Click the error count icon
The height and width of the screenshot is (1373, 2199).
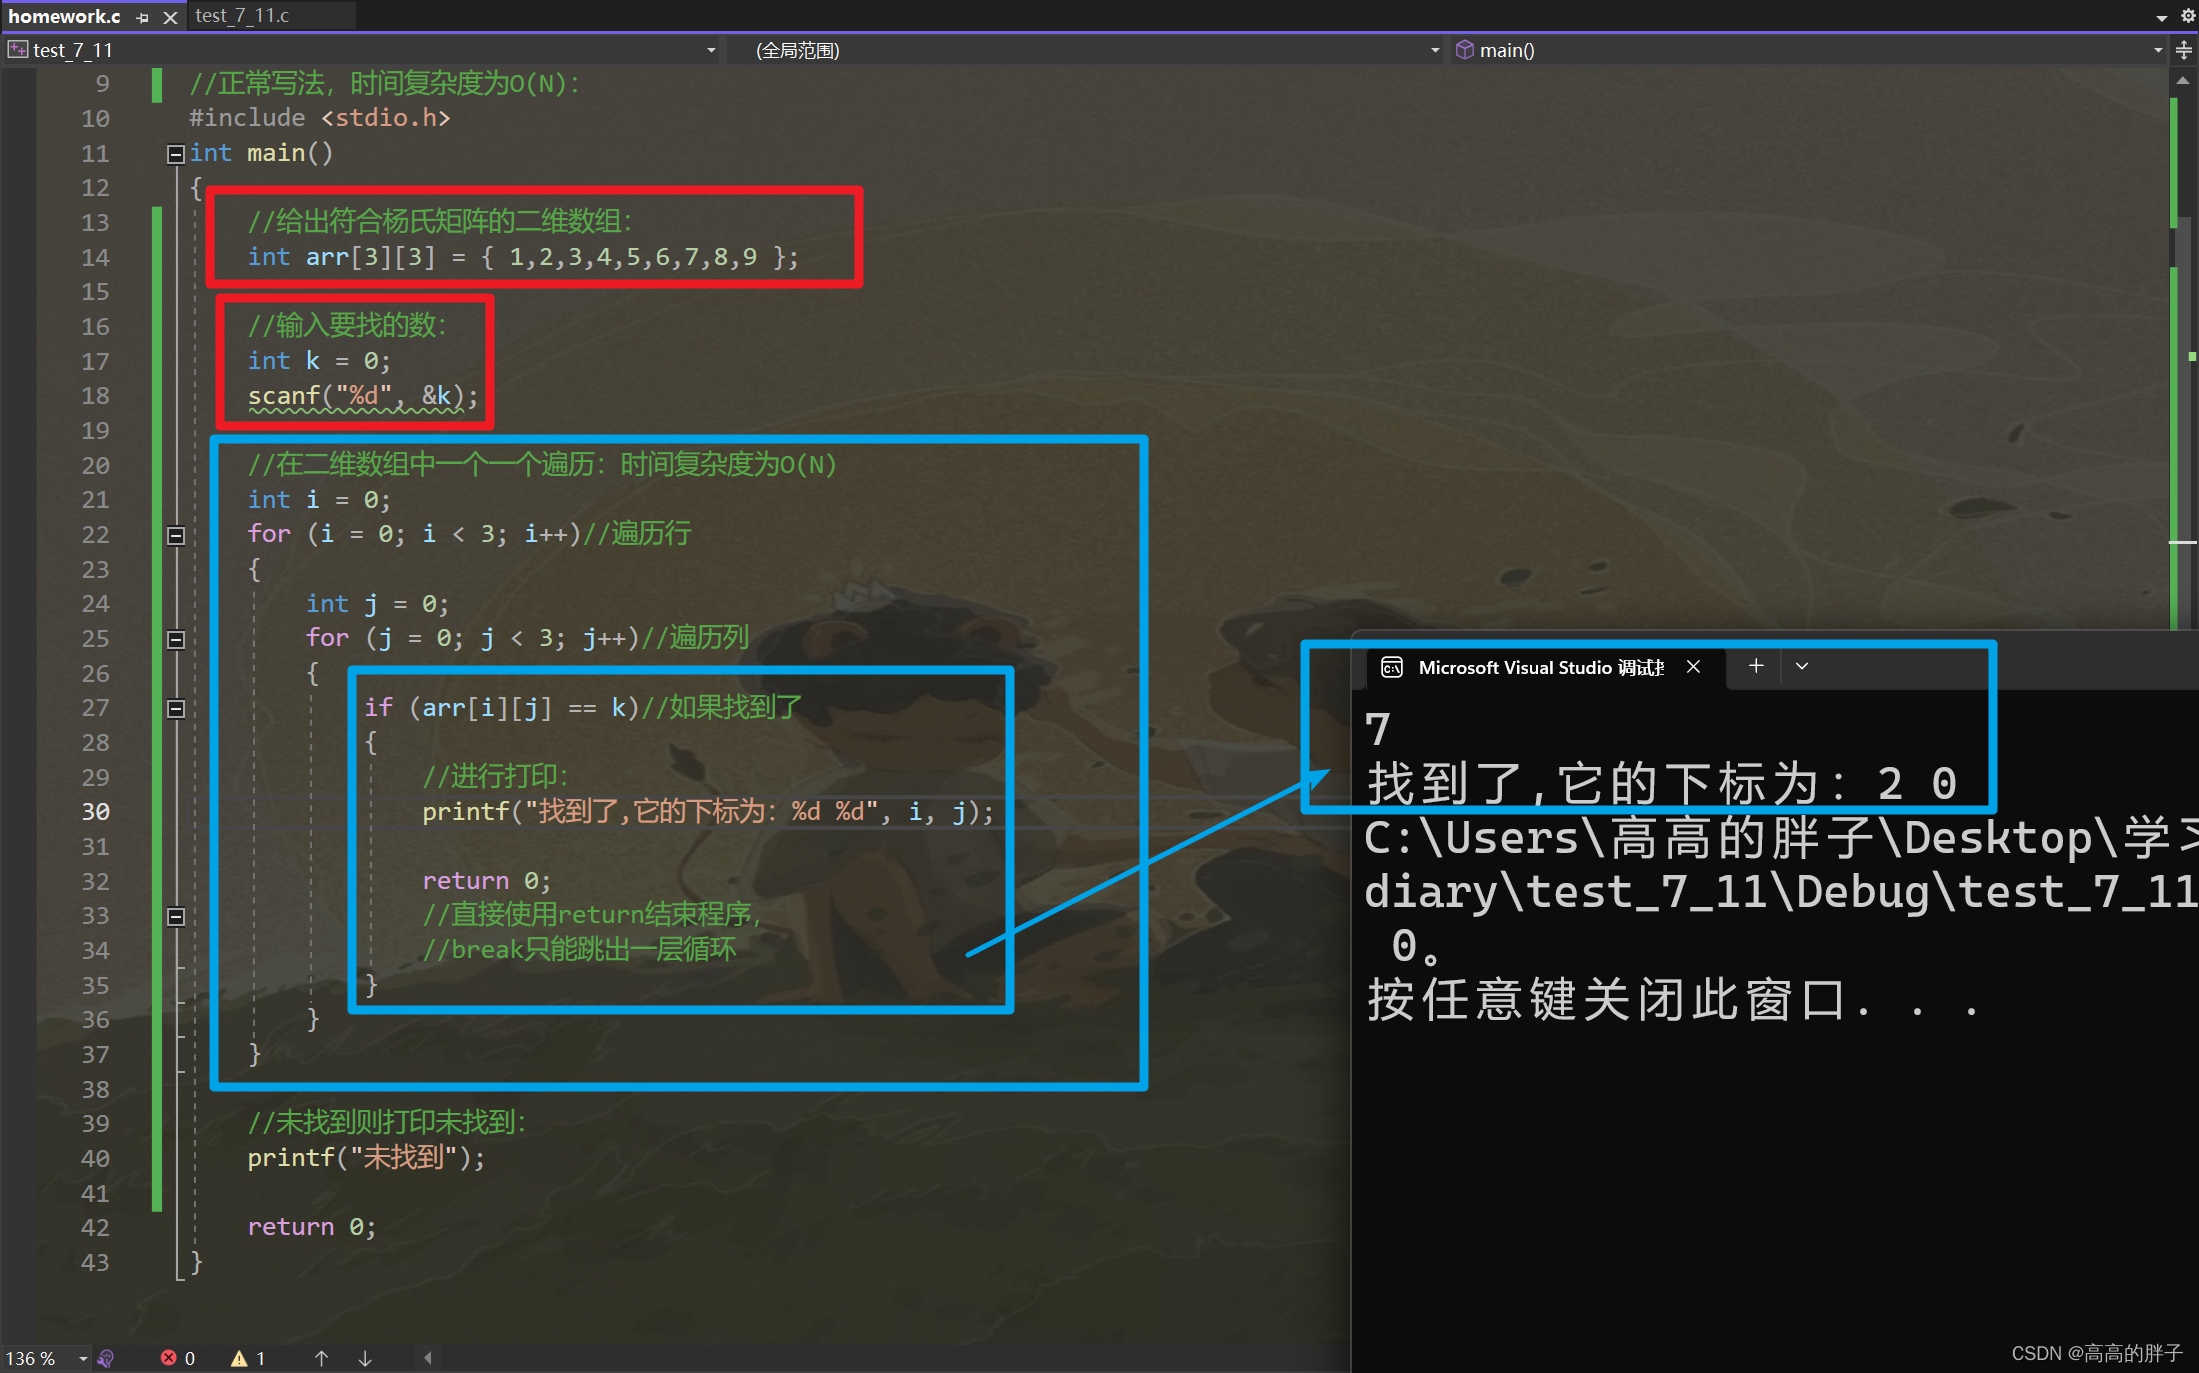point(169,1358)
